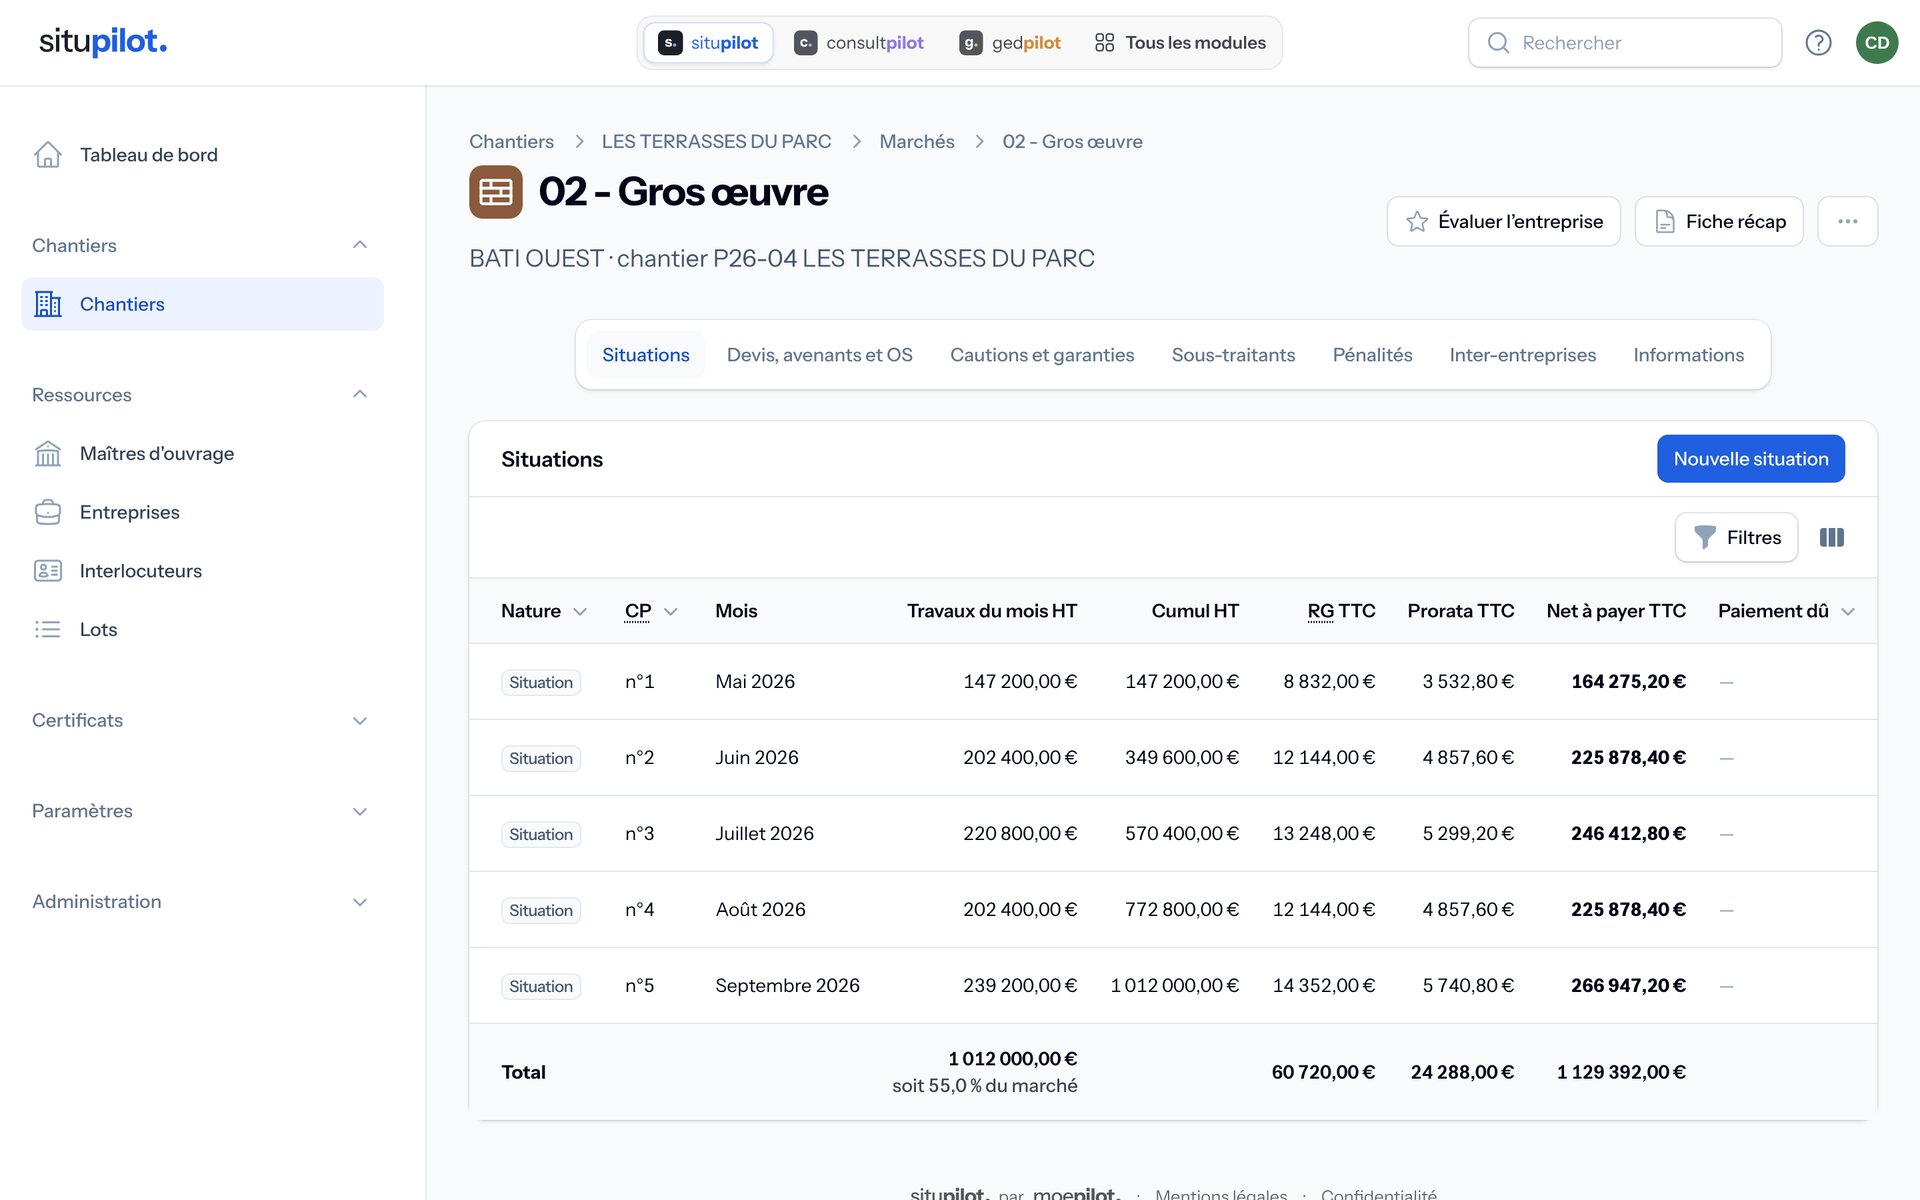1920x1200 pixels.
Task: Go to LES TERRASSES DU PARC breadcrumb
Action: (716, 142)
